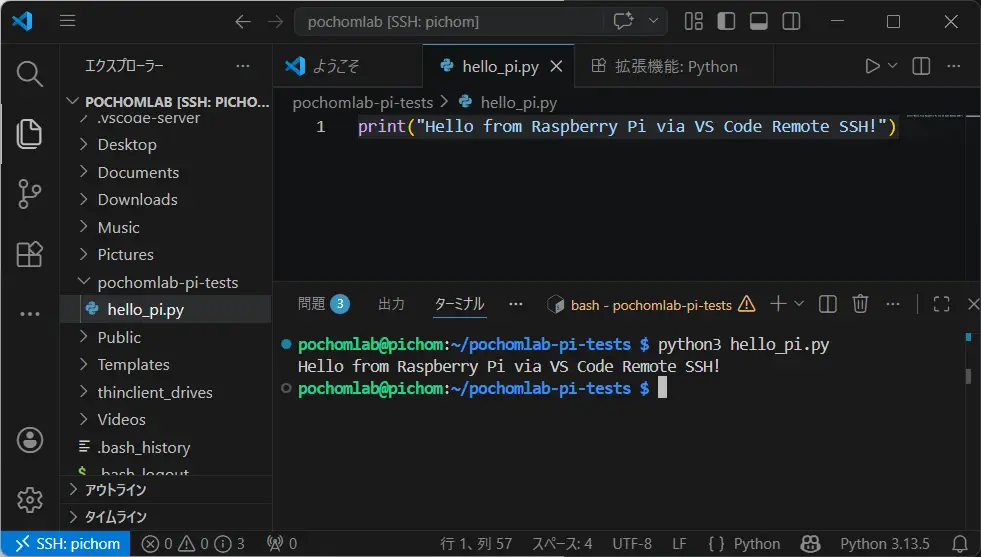981x557 pixels.
Task: Open errors and warnings status item
Action: (193, 543)
